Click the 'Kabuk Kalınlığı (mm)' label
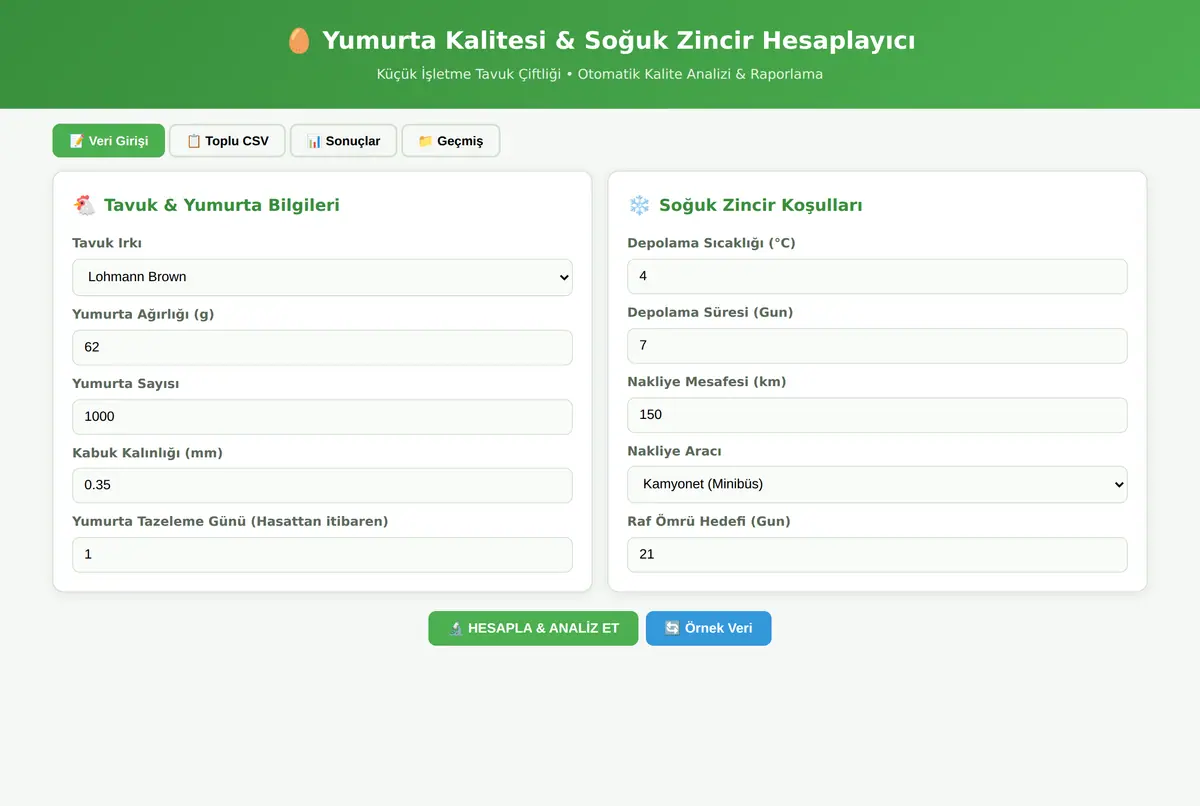The height and width of the screenshot is (806, 1200). (x=147, y=452)
